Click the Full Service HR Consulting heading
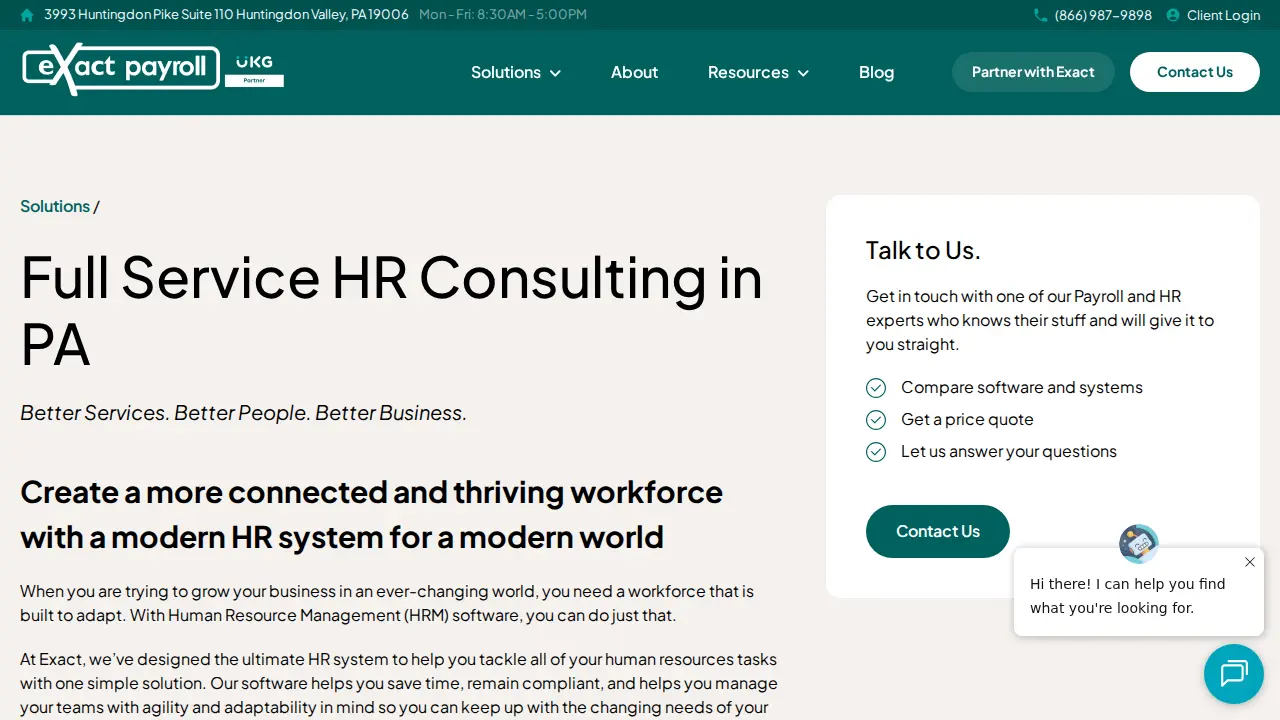Image resolution: width=1280 pixels, height=720 pixels. click(391, 310)
